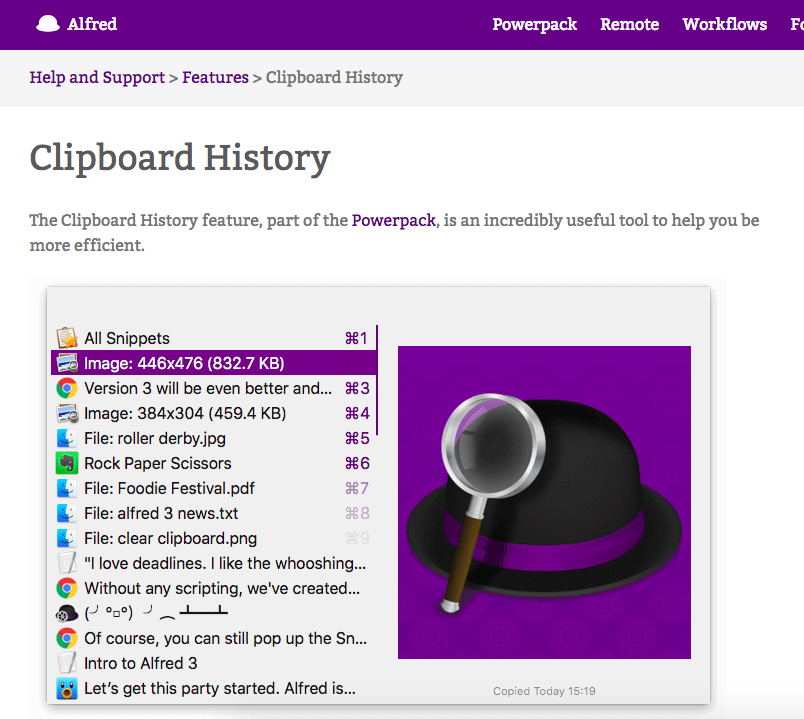Click Finder icon for clear clipboard.png

click(67, 538)
